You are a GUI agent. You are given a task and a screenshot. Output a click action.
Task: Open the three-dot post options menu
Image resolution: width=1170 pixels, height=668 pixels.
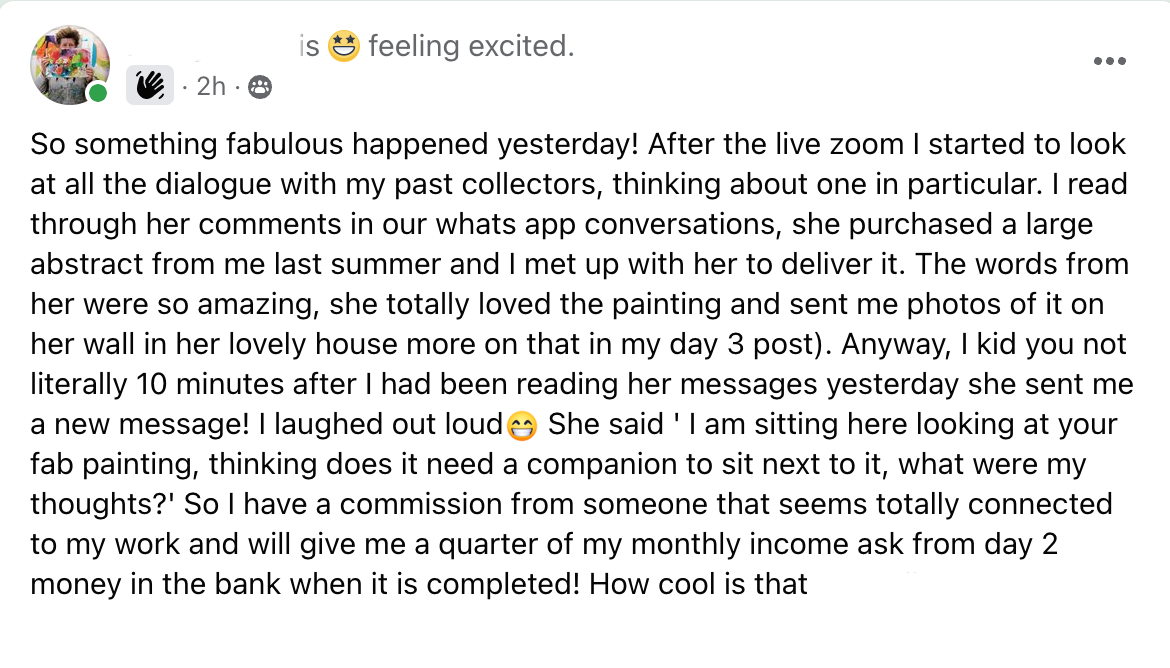click(1109, 61)
